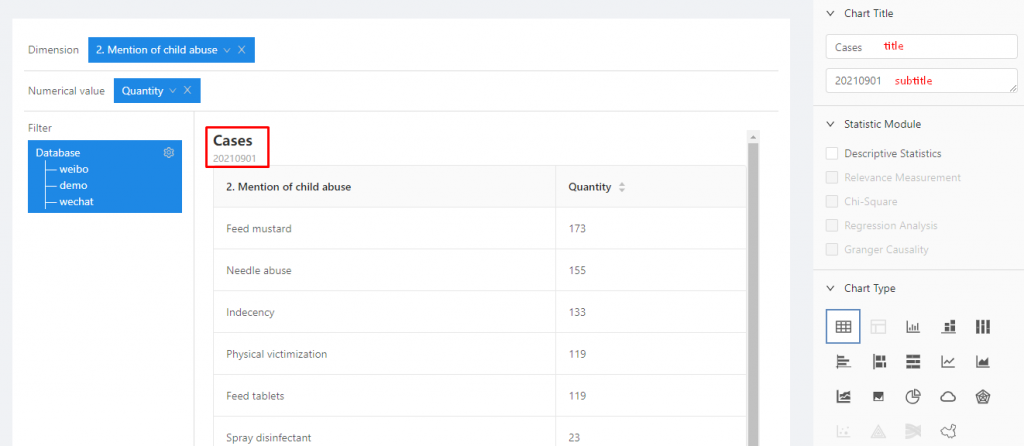Screen dimensions: 1024x446
Task: Open the Quantity tag dropdown arrow
Action: (173, 91)
